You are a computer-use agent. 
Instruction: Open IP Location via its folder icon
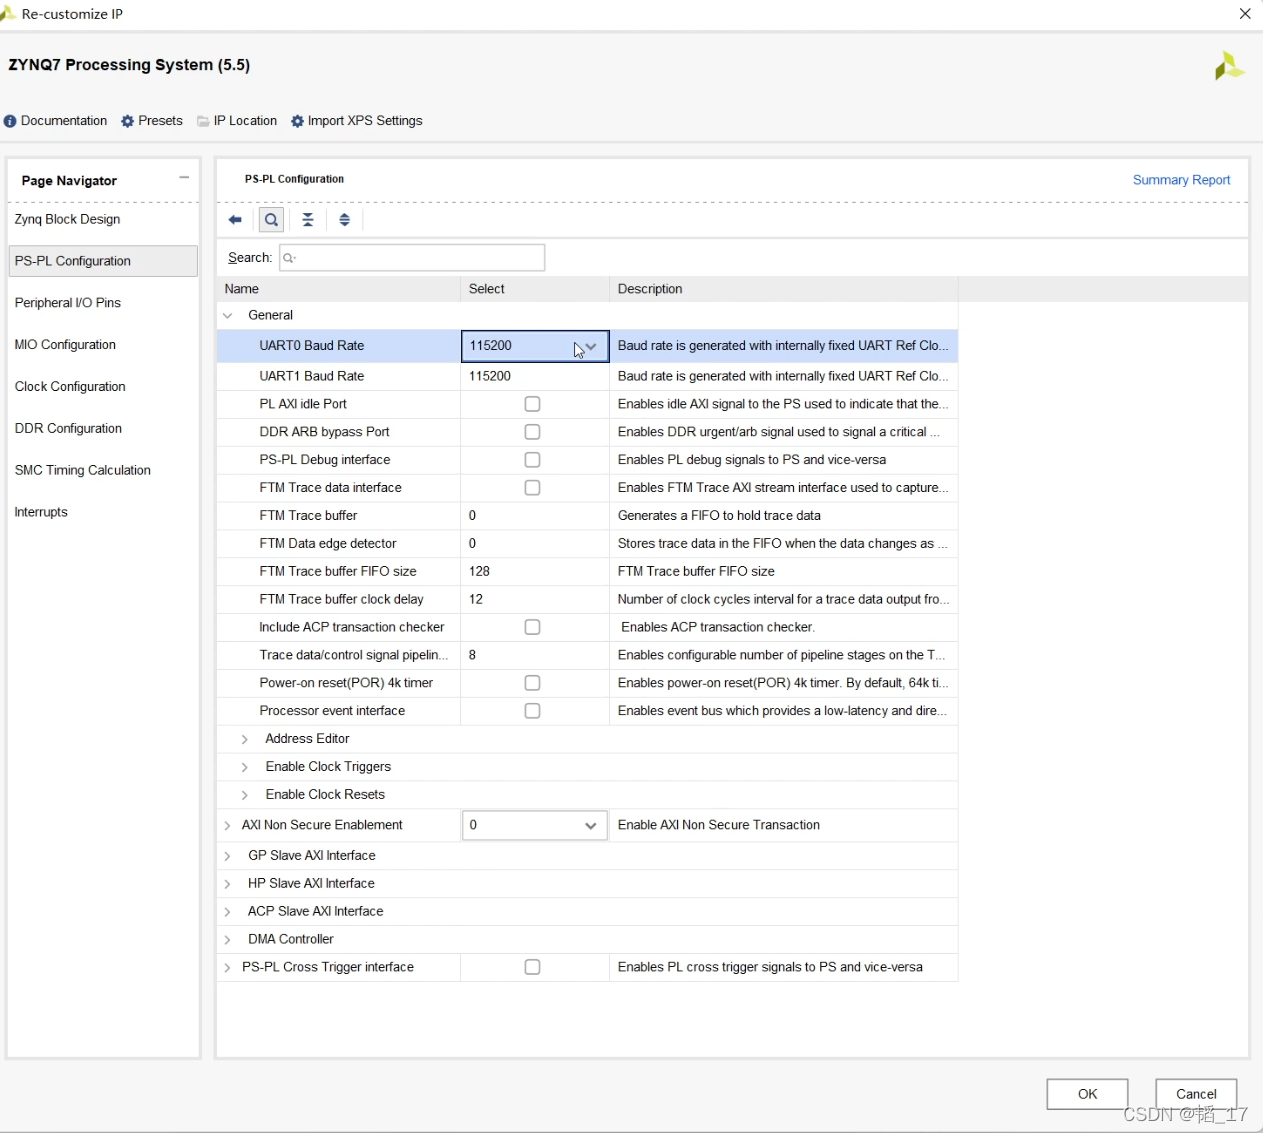pyautogui.click(x=203, y=121)
